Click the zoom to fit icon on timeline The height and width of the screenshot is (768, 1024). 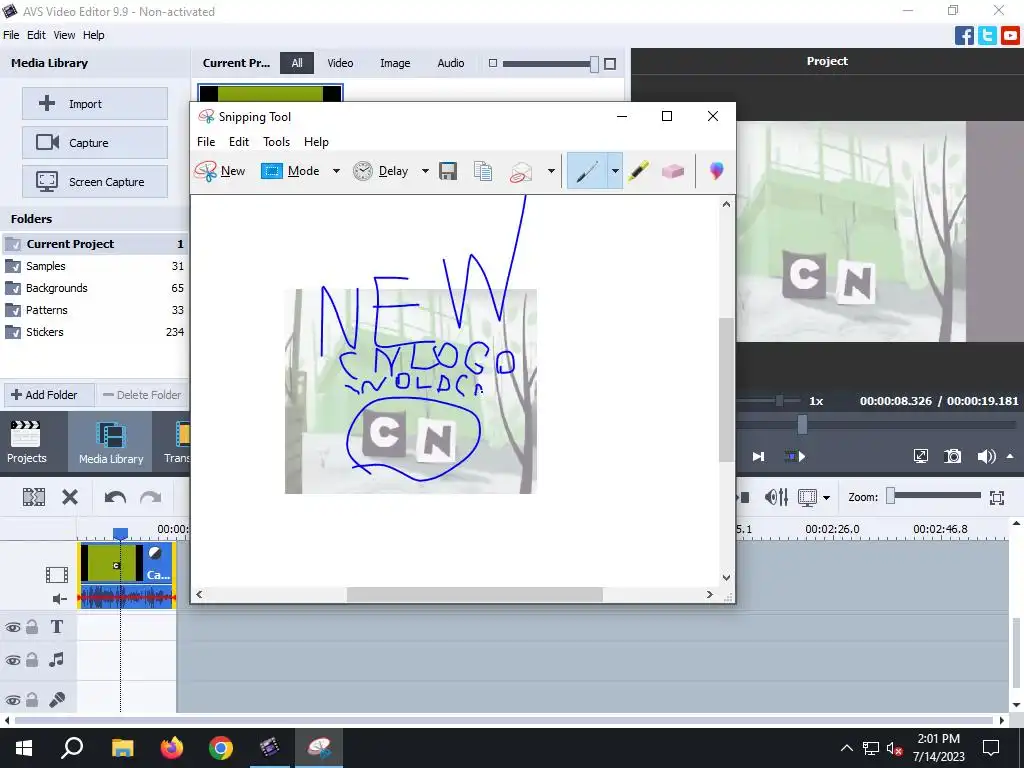[x=997, y=498]
